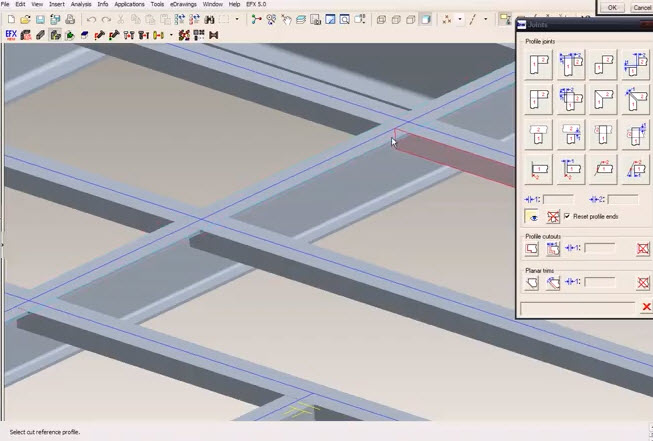653x441 pixels.
Task: Toggle the preview eye button in Joints dialog
Action: [532, 217]
